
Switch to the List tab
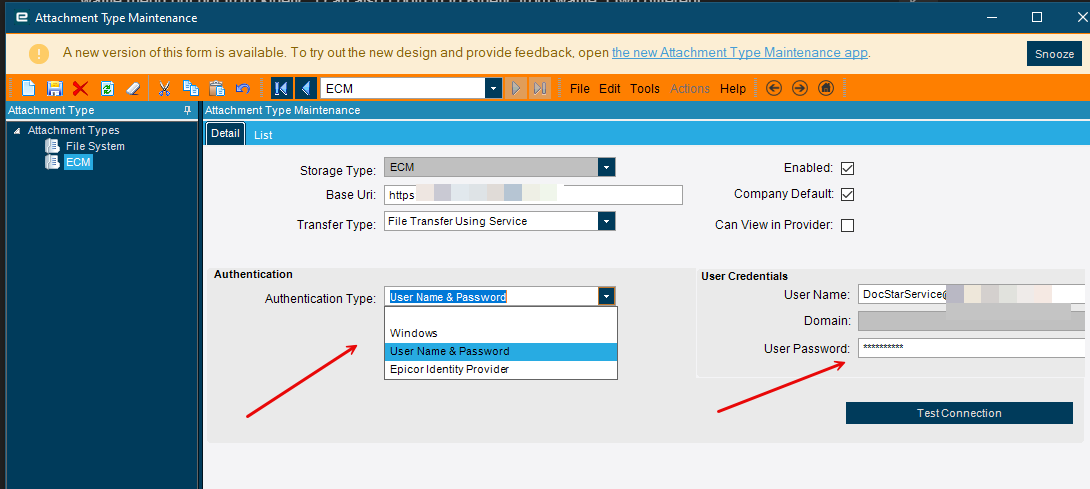click(x=263, y=135)
